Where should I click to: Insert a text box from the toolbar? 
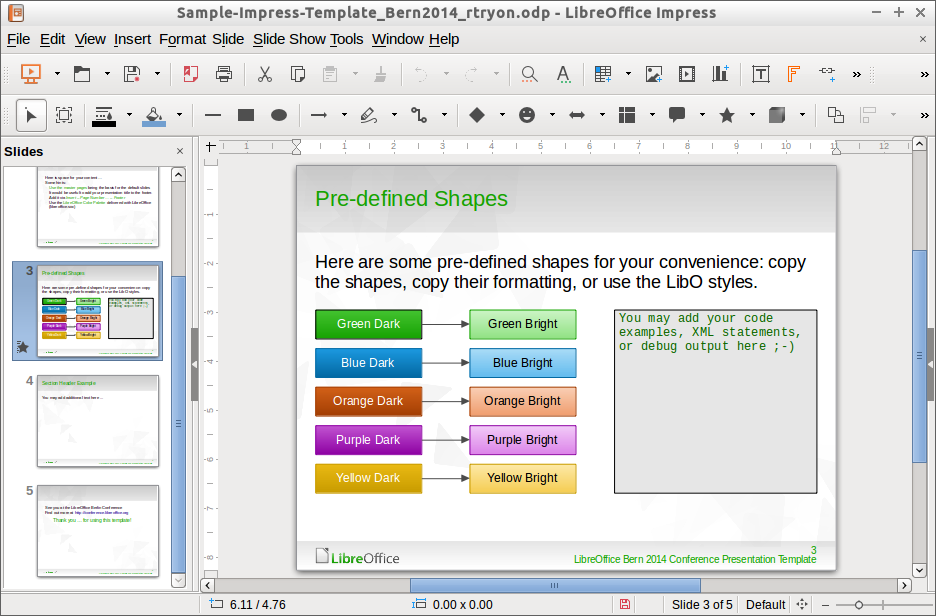(x=761, y=74)
